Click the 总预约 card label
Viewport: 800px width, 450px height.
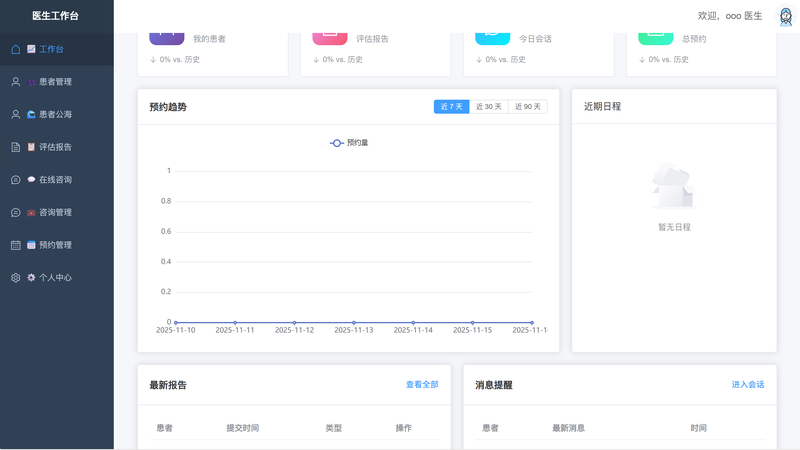(x=694, y=39)
